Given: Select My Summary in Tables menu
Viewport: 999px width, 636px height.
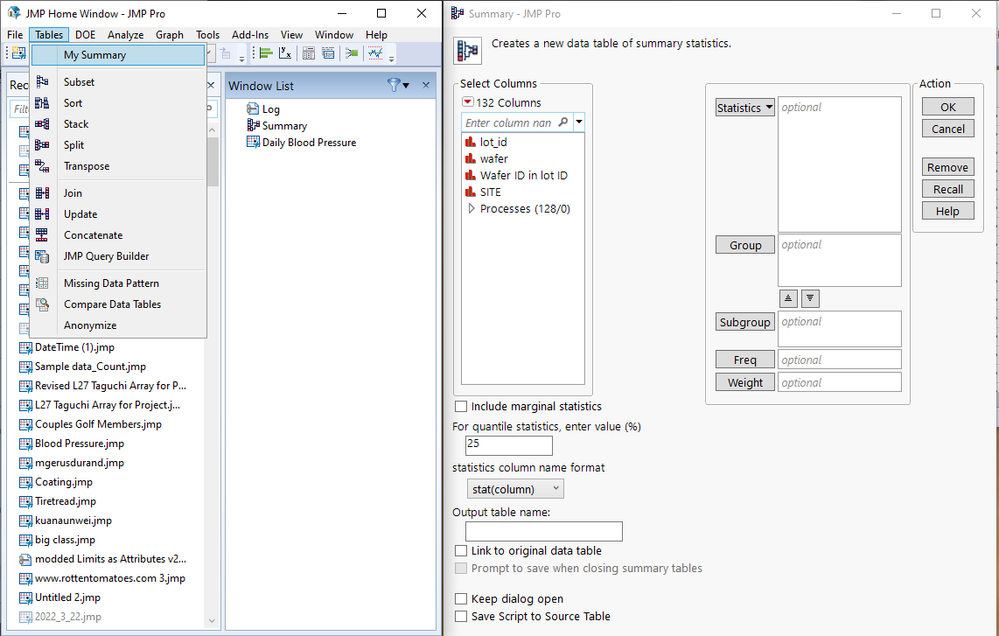Looking at the screenshot, I should point(119,55).
